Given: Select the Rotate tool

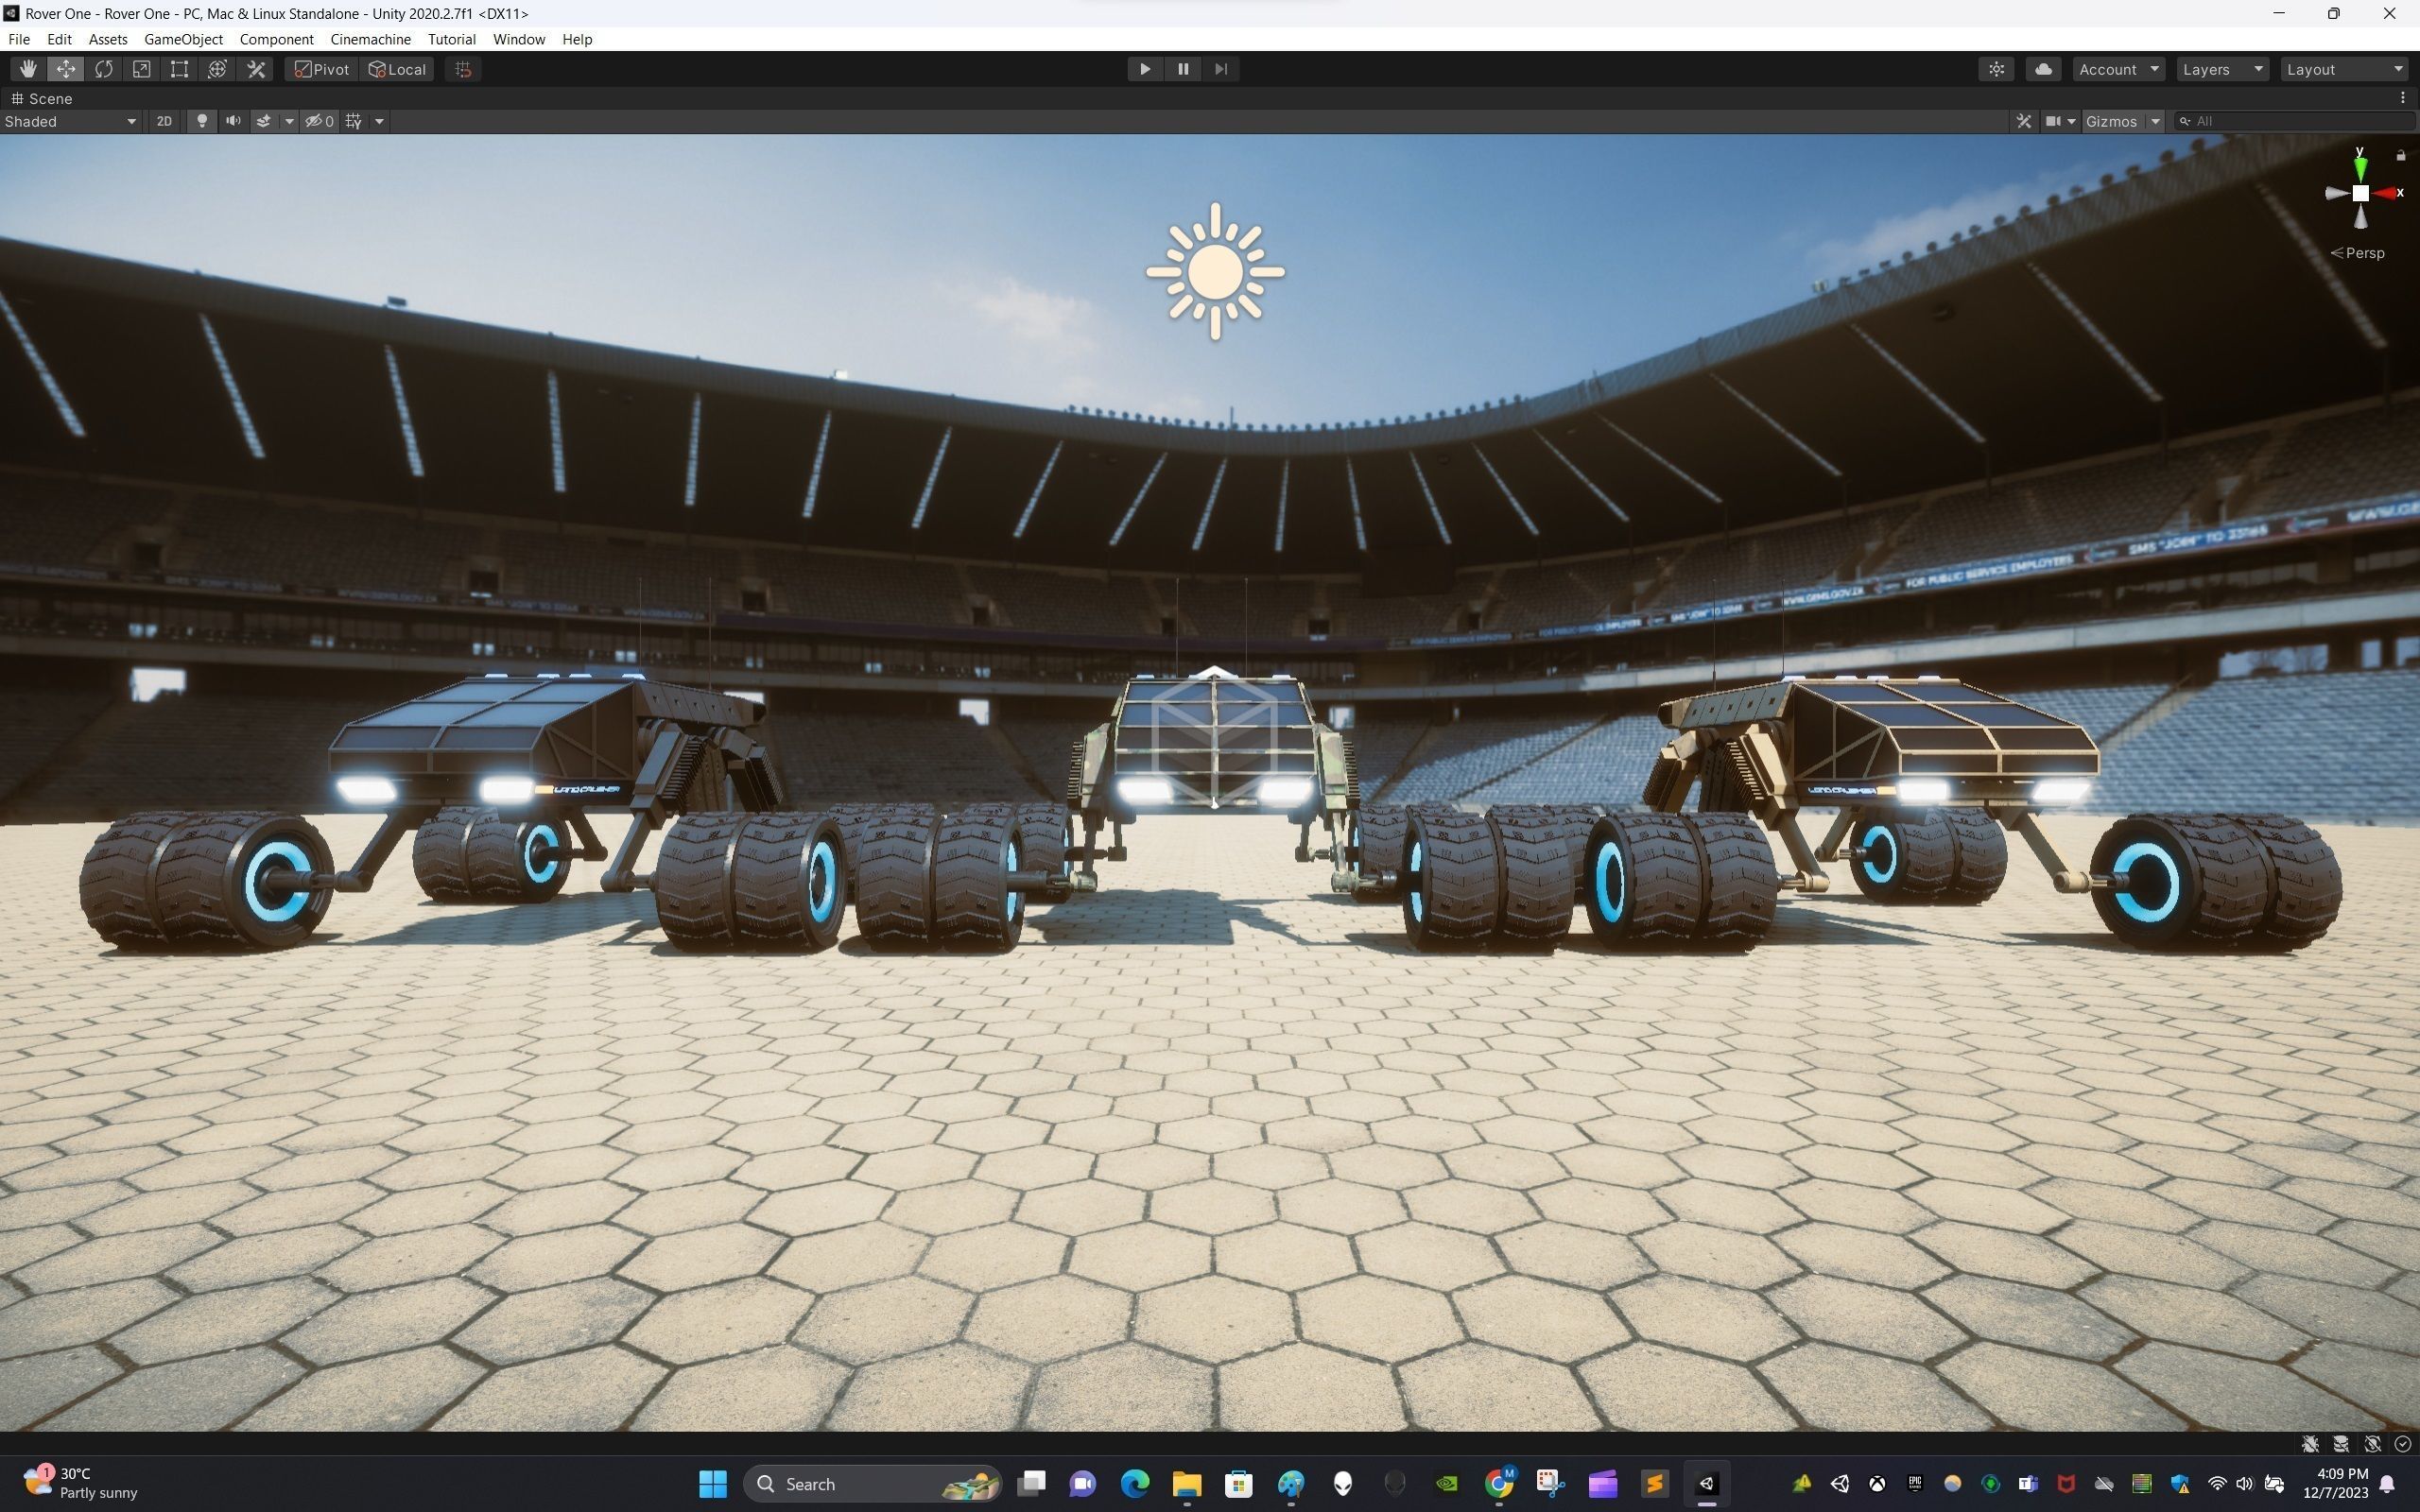Looking at the screenshot, I should click(x=104, y=69).
